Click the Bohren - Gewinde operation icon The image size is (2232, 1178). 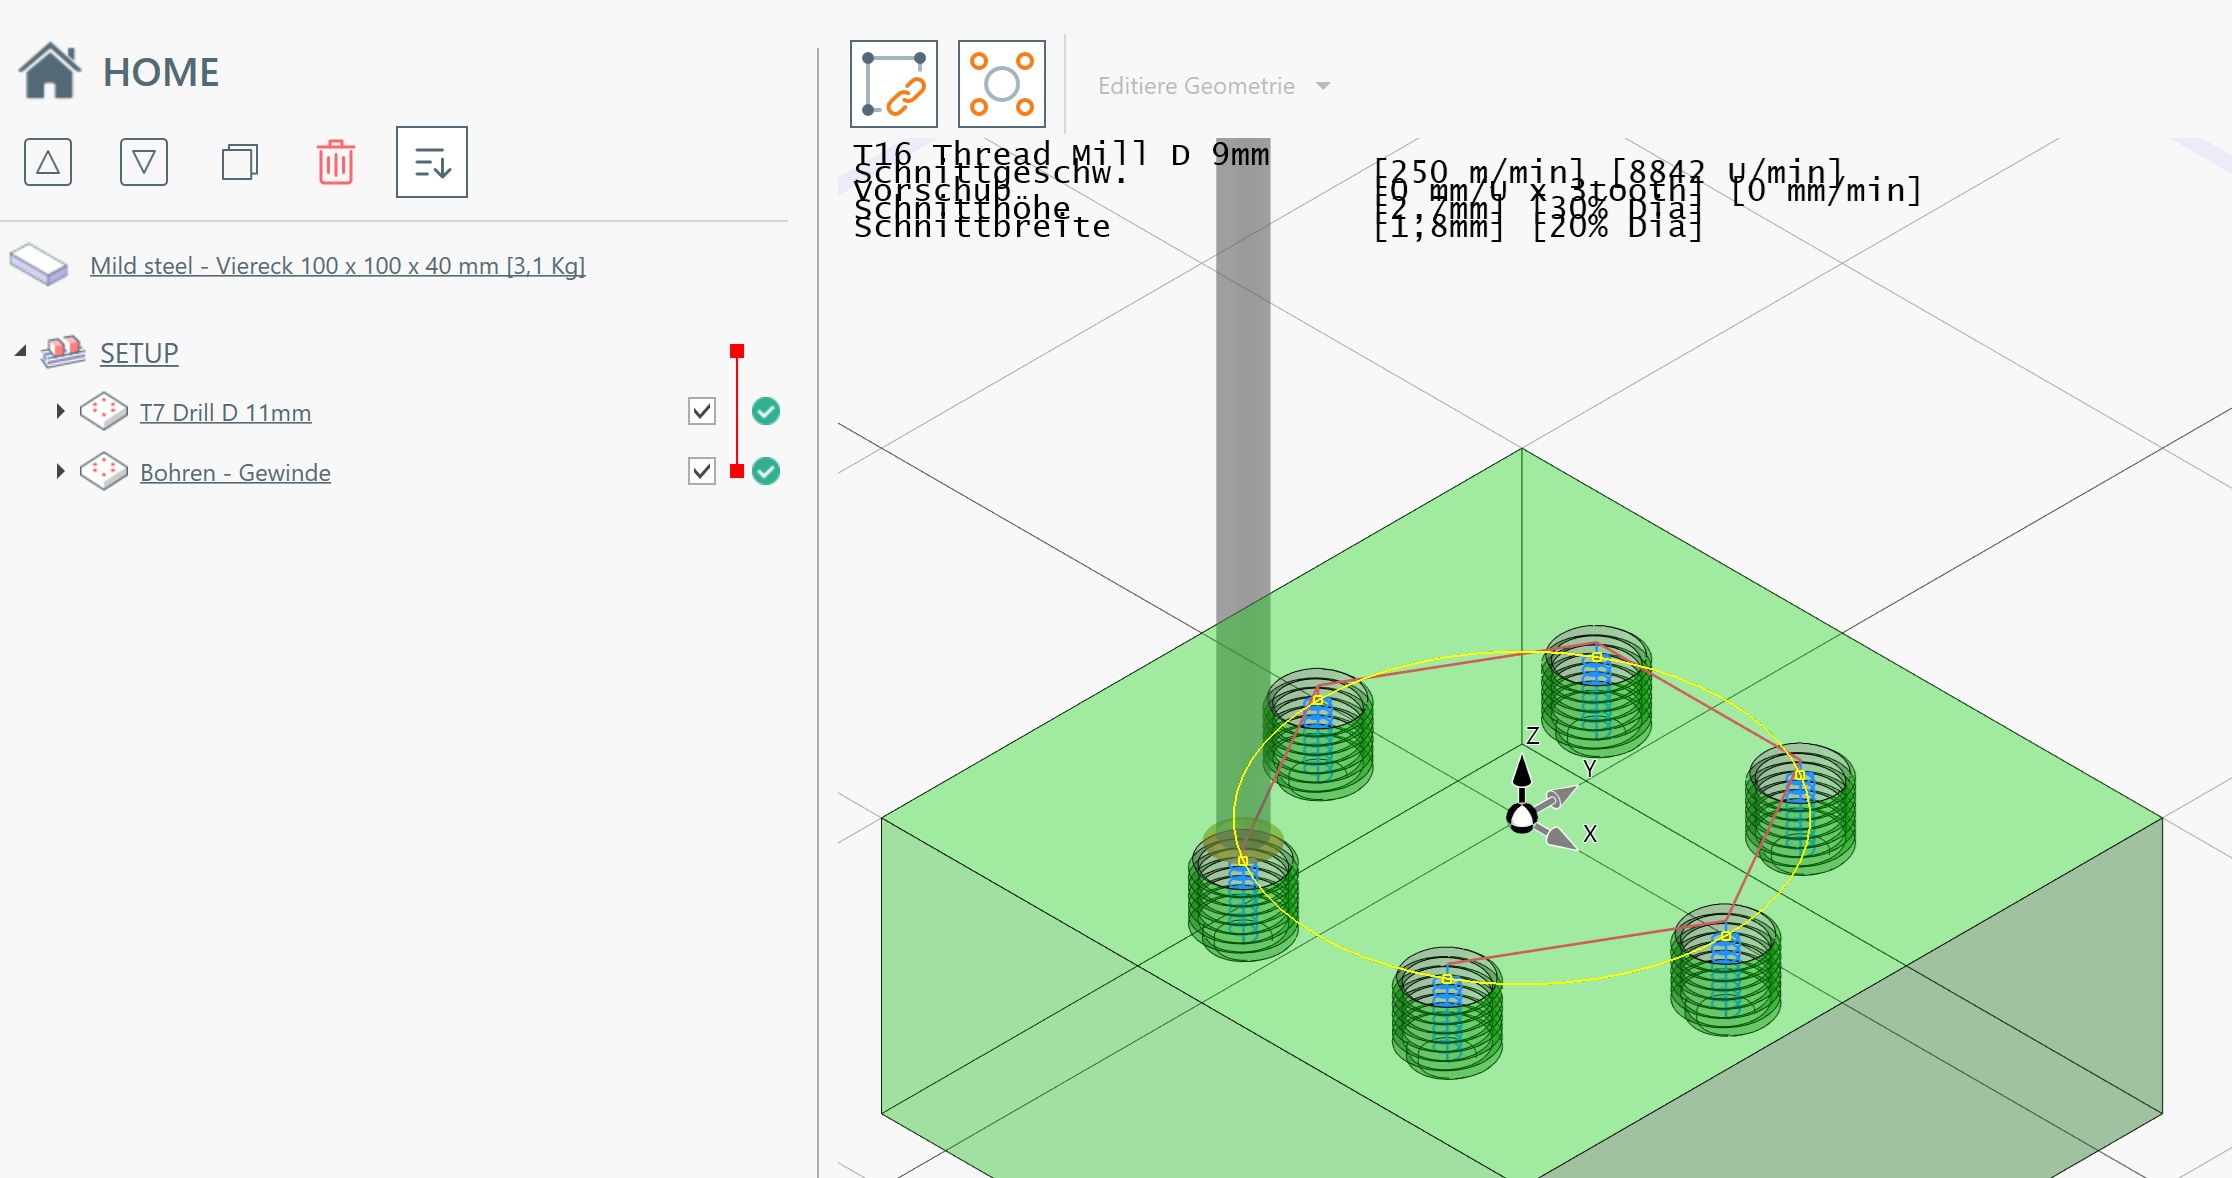[x=104, y=471]
